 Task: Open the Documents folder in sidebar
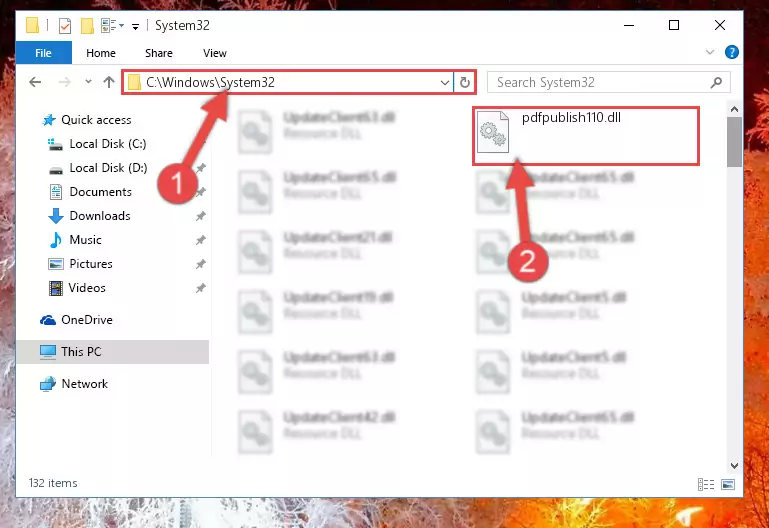101,192
